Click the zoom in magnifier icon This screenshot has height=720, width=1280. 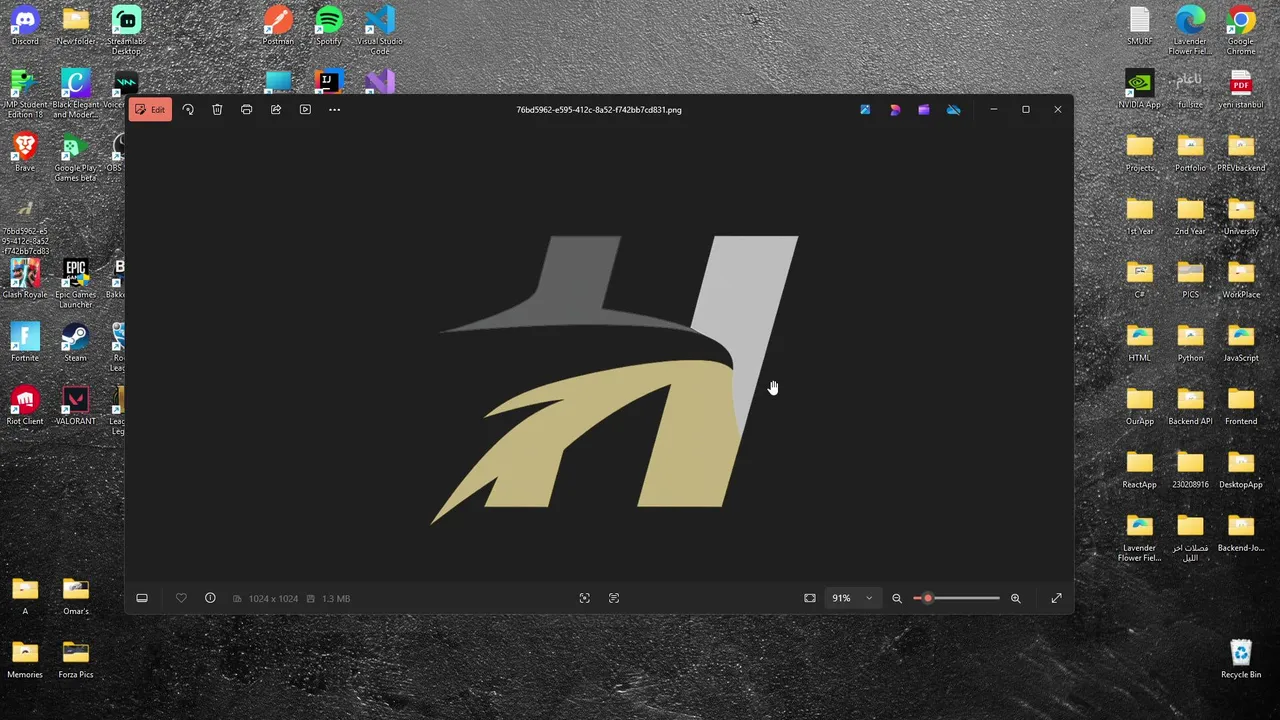click(x=1016, y=598)
